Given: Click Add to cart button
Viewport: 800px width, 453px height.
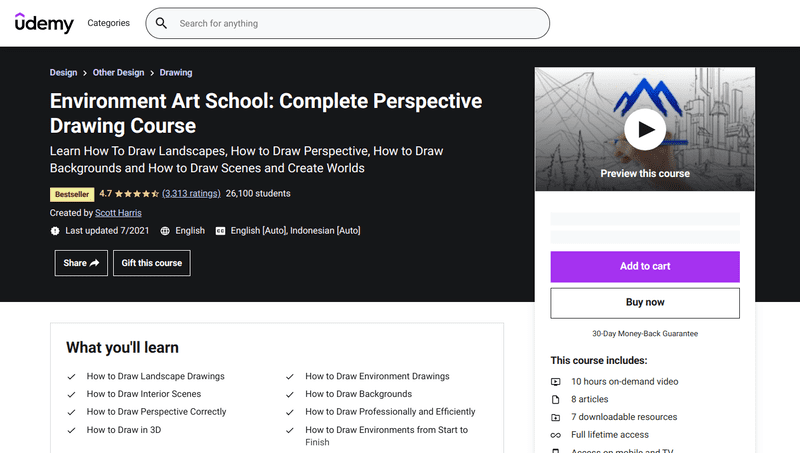Looking at the screenshot, I should (x=645, y=266).
